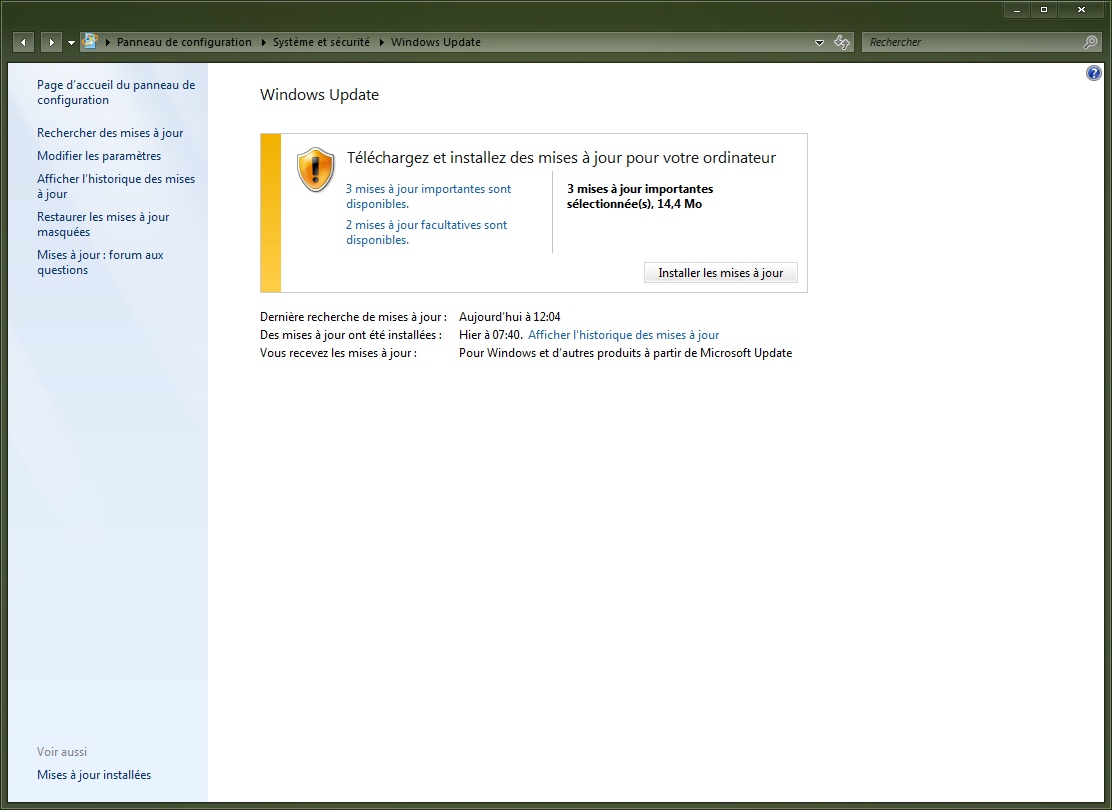Click the warning shield icon

pos(316,170)
